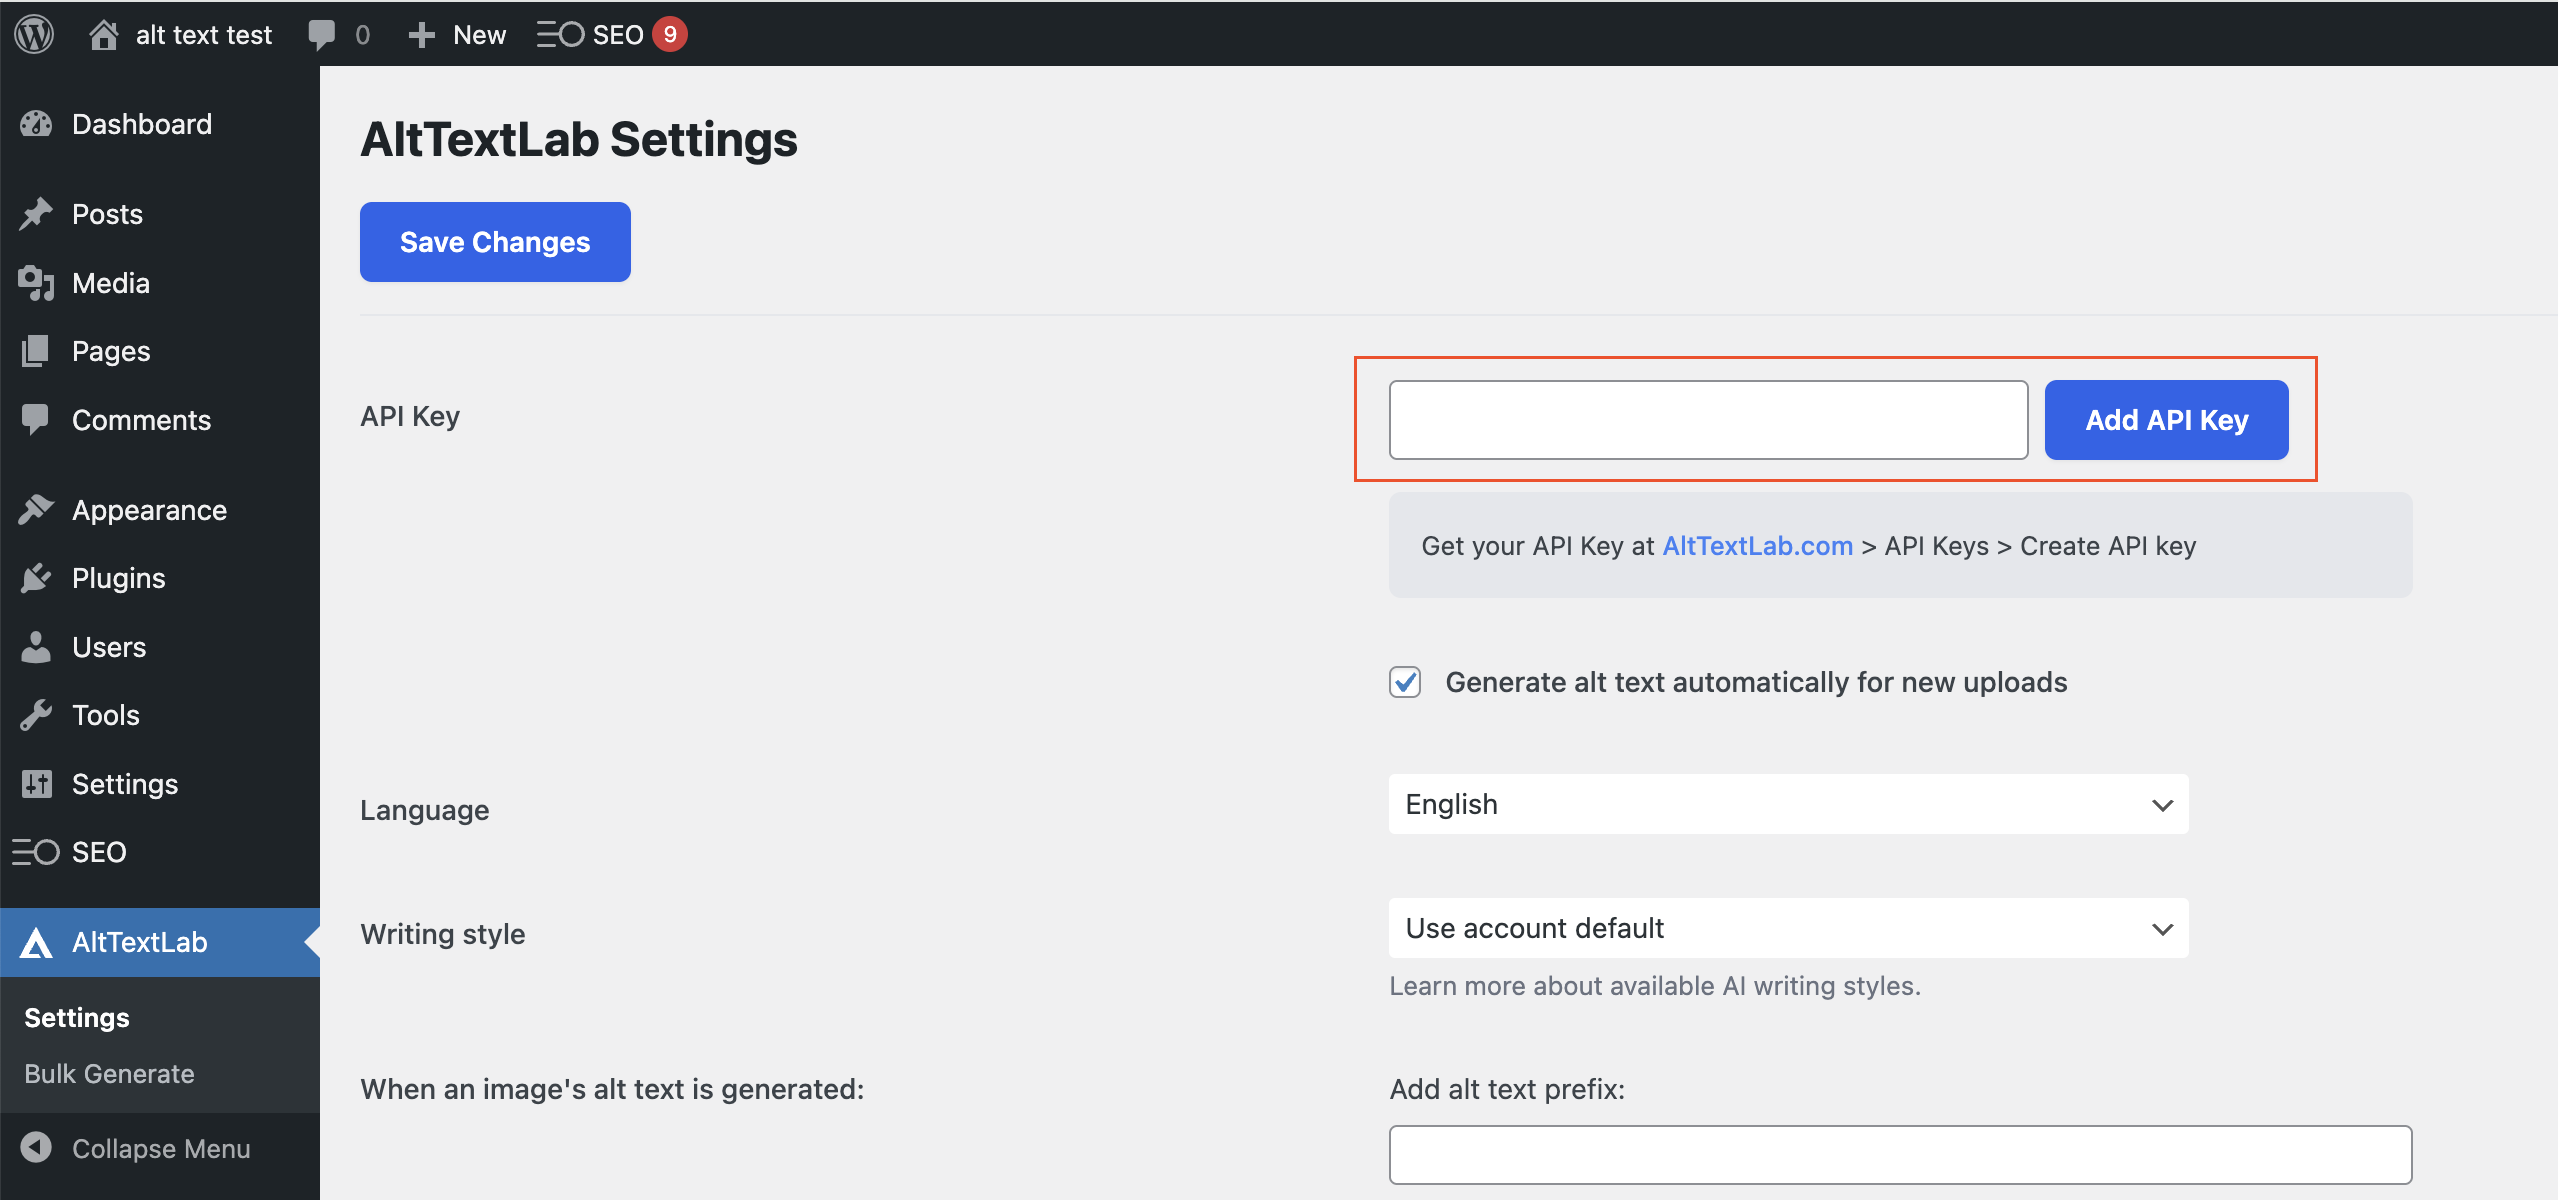
Task: Click the Appearance paintbrush icon
Action: pyautogui.click(x=36, y=510)
